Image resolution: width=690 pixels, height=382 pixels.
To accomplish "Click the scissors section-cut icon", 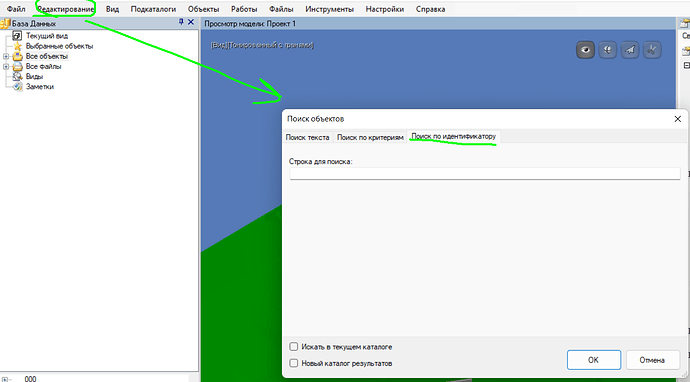I will point(652,50).
